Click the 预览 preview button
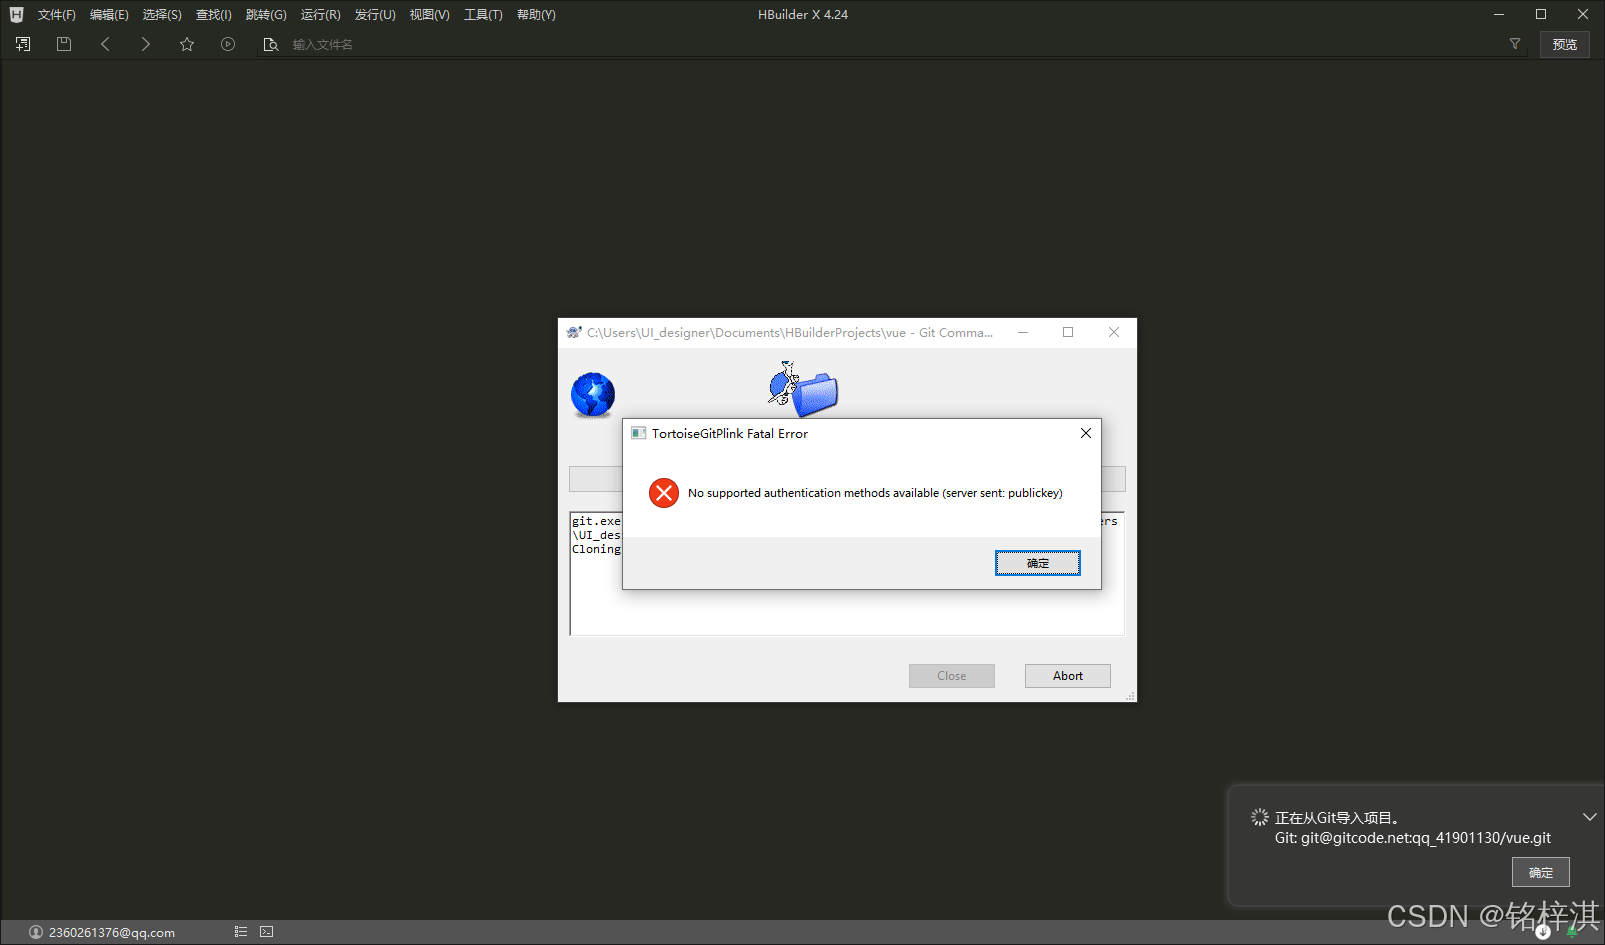Viewport: 1605px width, 945px height. tap(1565, 44)
